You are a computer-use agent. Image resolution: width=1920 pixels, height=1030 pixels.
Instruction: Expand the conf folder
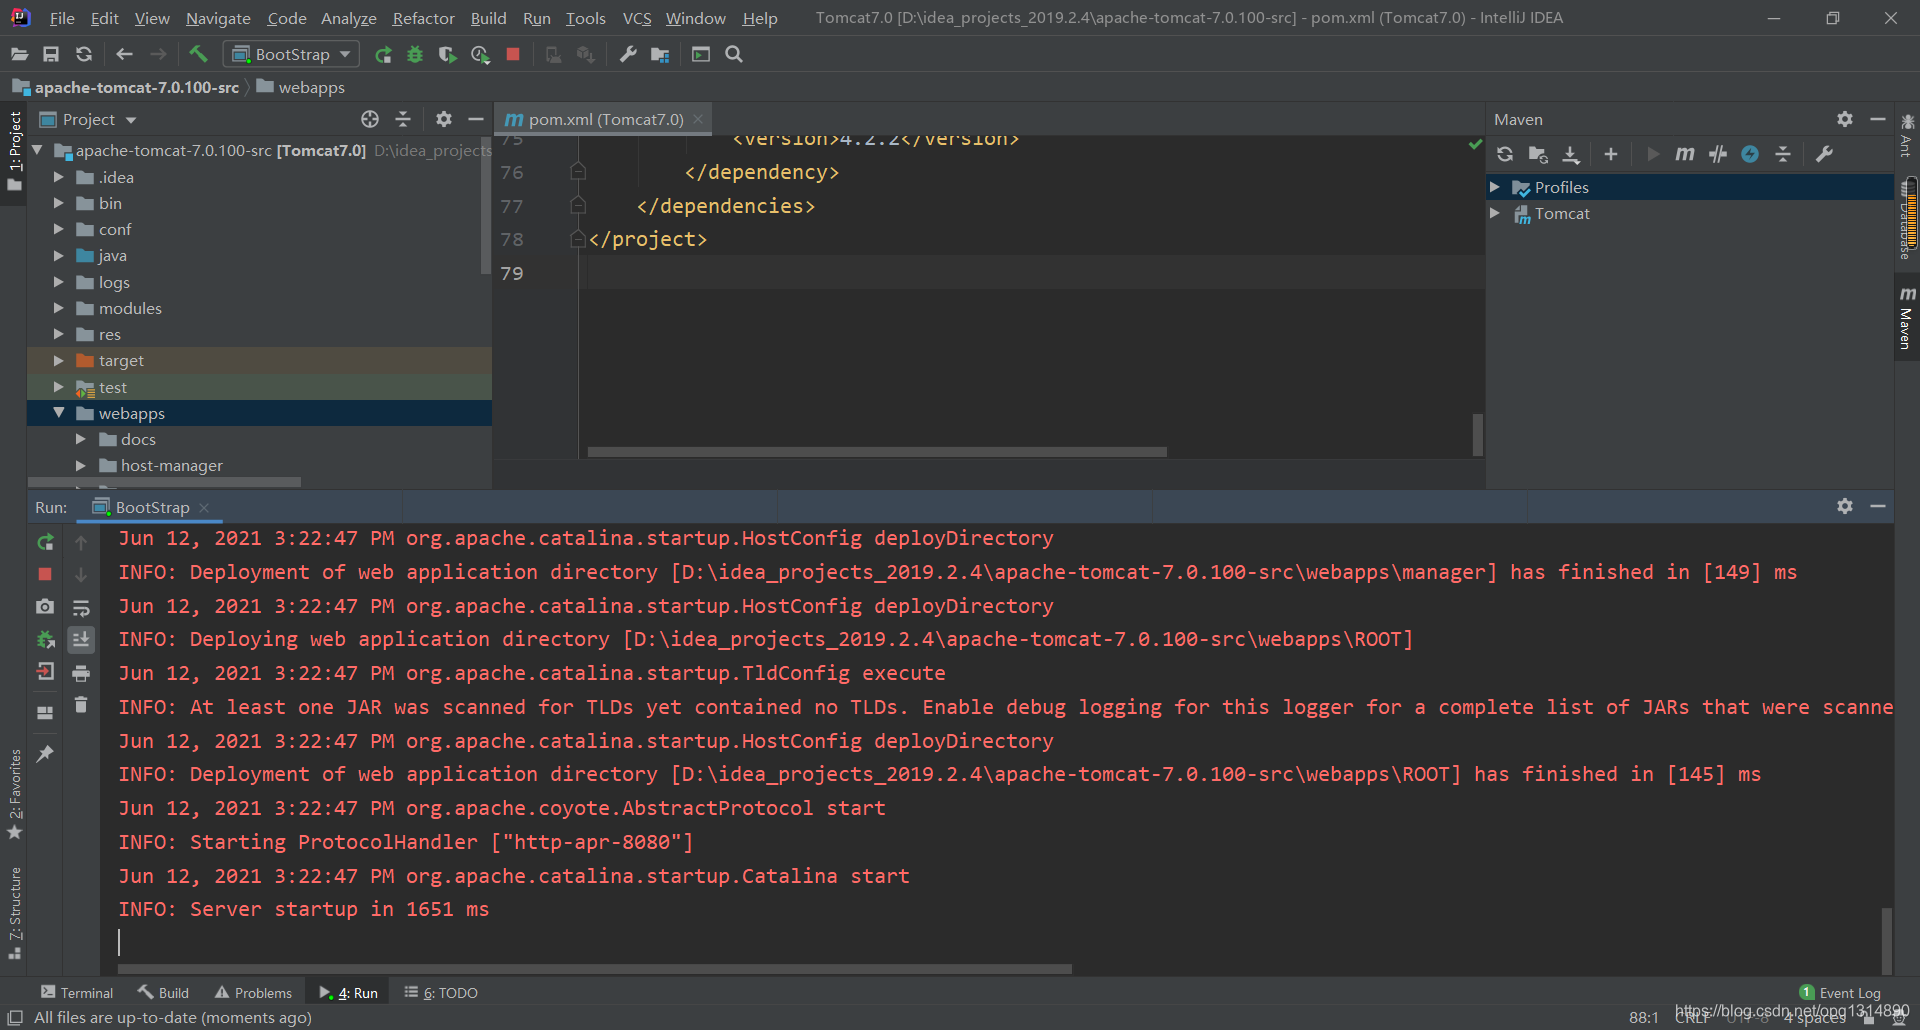(59, 229)
